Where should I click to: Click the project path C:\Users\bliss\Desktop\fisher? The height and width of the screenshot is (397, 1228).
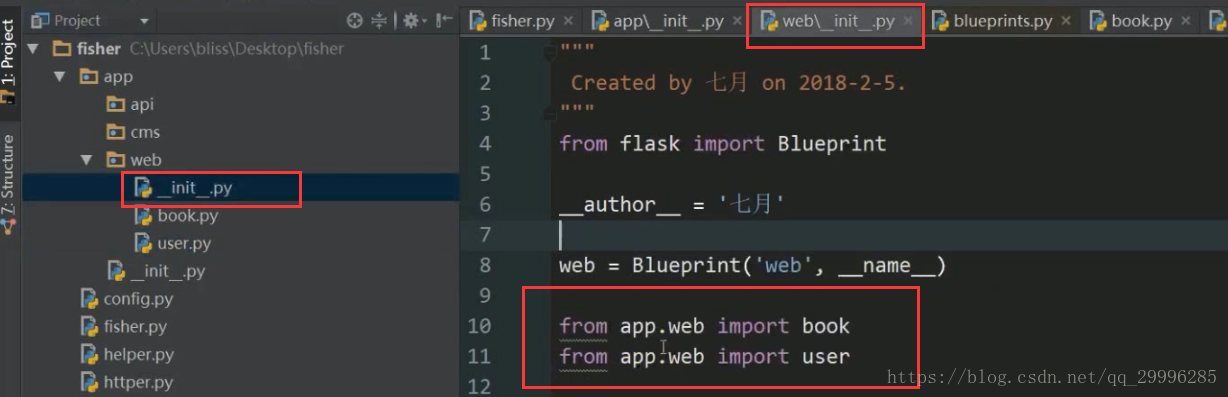pyautogui.click(x=237, y=48)
